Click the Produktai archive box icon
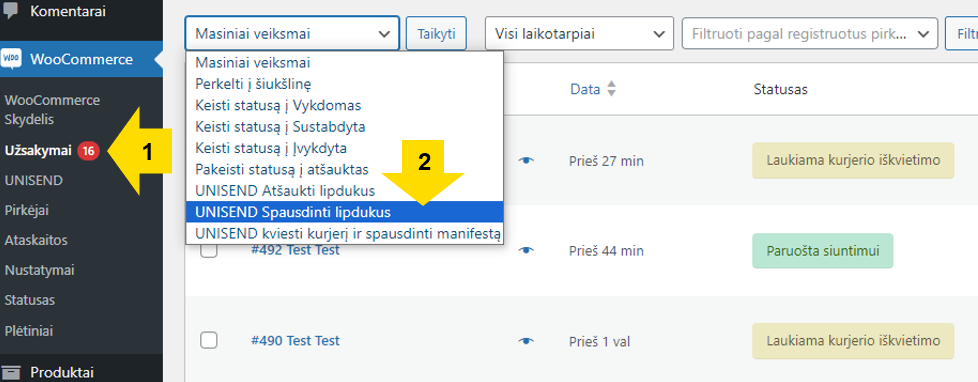The image size is (978, 382). coord(12,373)
